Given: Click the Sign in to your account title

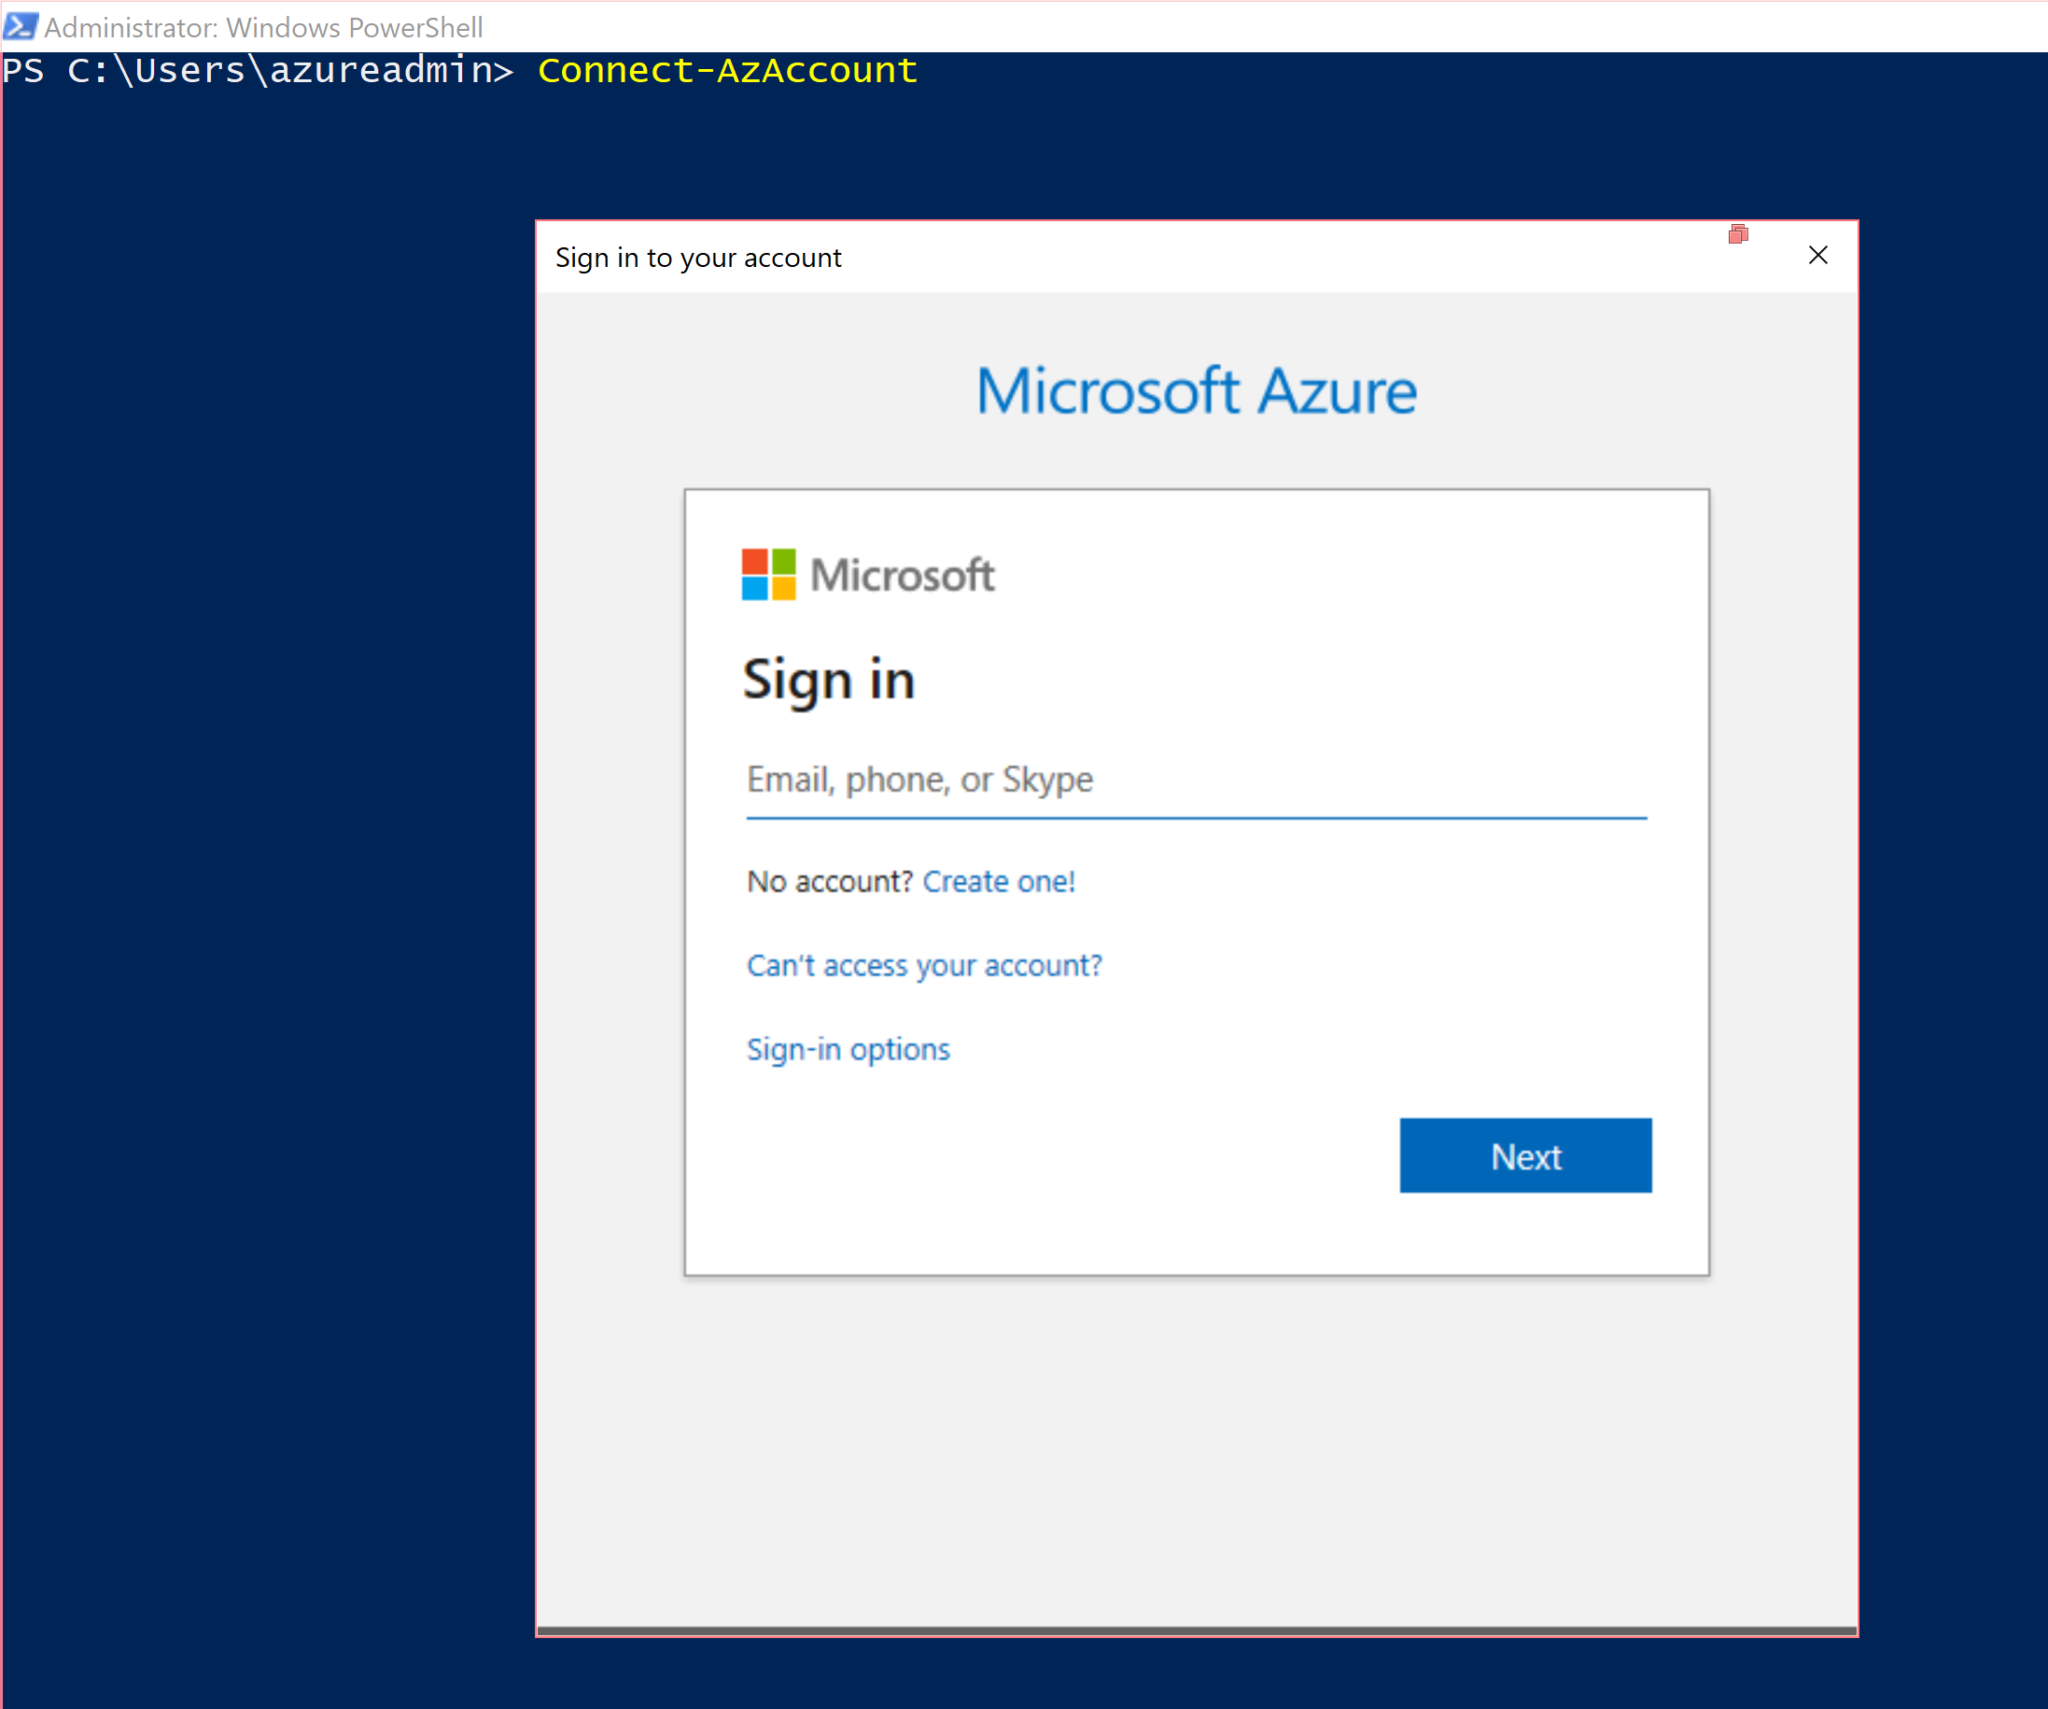Looking at the screenshot, I should (x=698, y=258).
